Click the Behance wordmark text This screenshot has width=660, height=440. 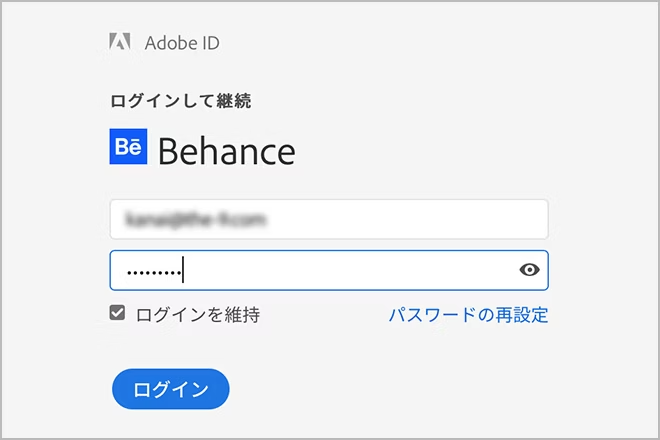click(x=227, y=150)
